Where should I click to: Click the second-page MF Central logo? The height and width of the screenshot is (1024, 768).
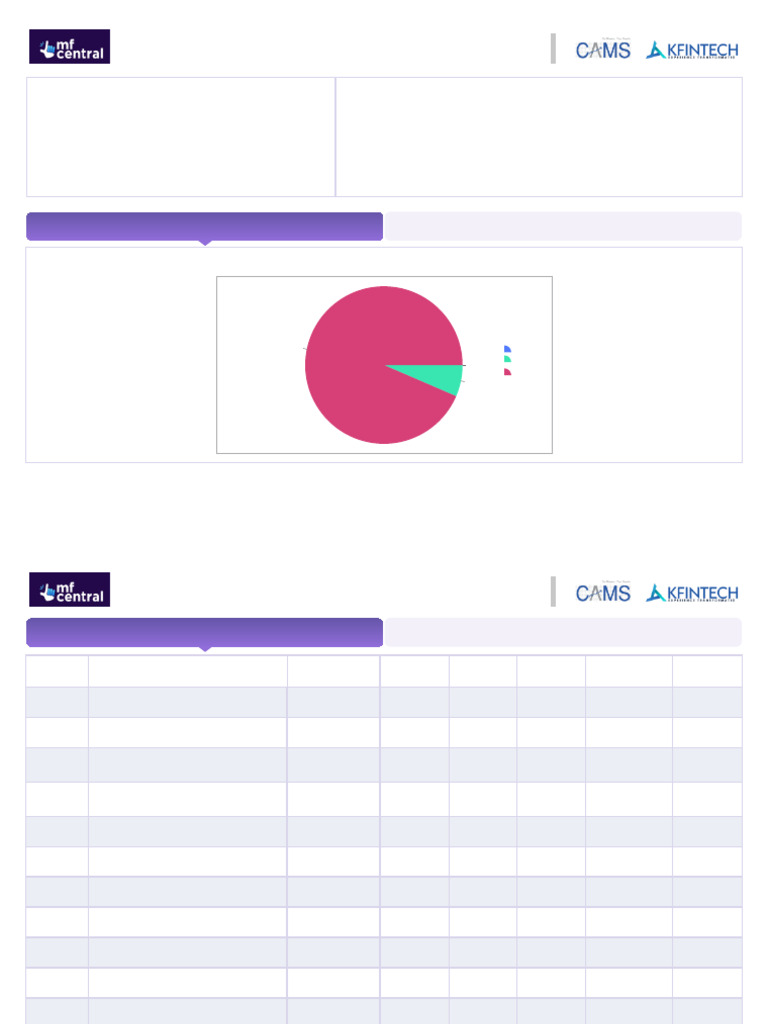point(70,590)
